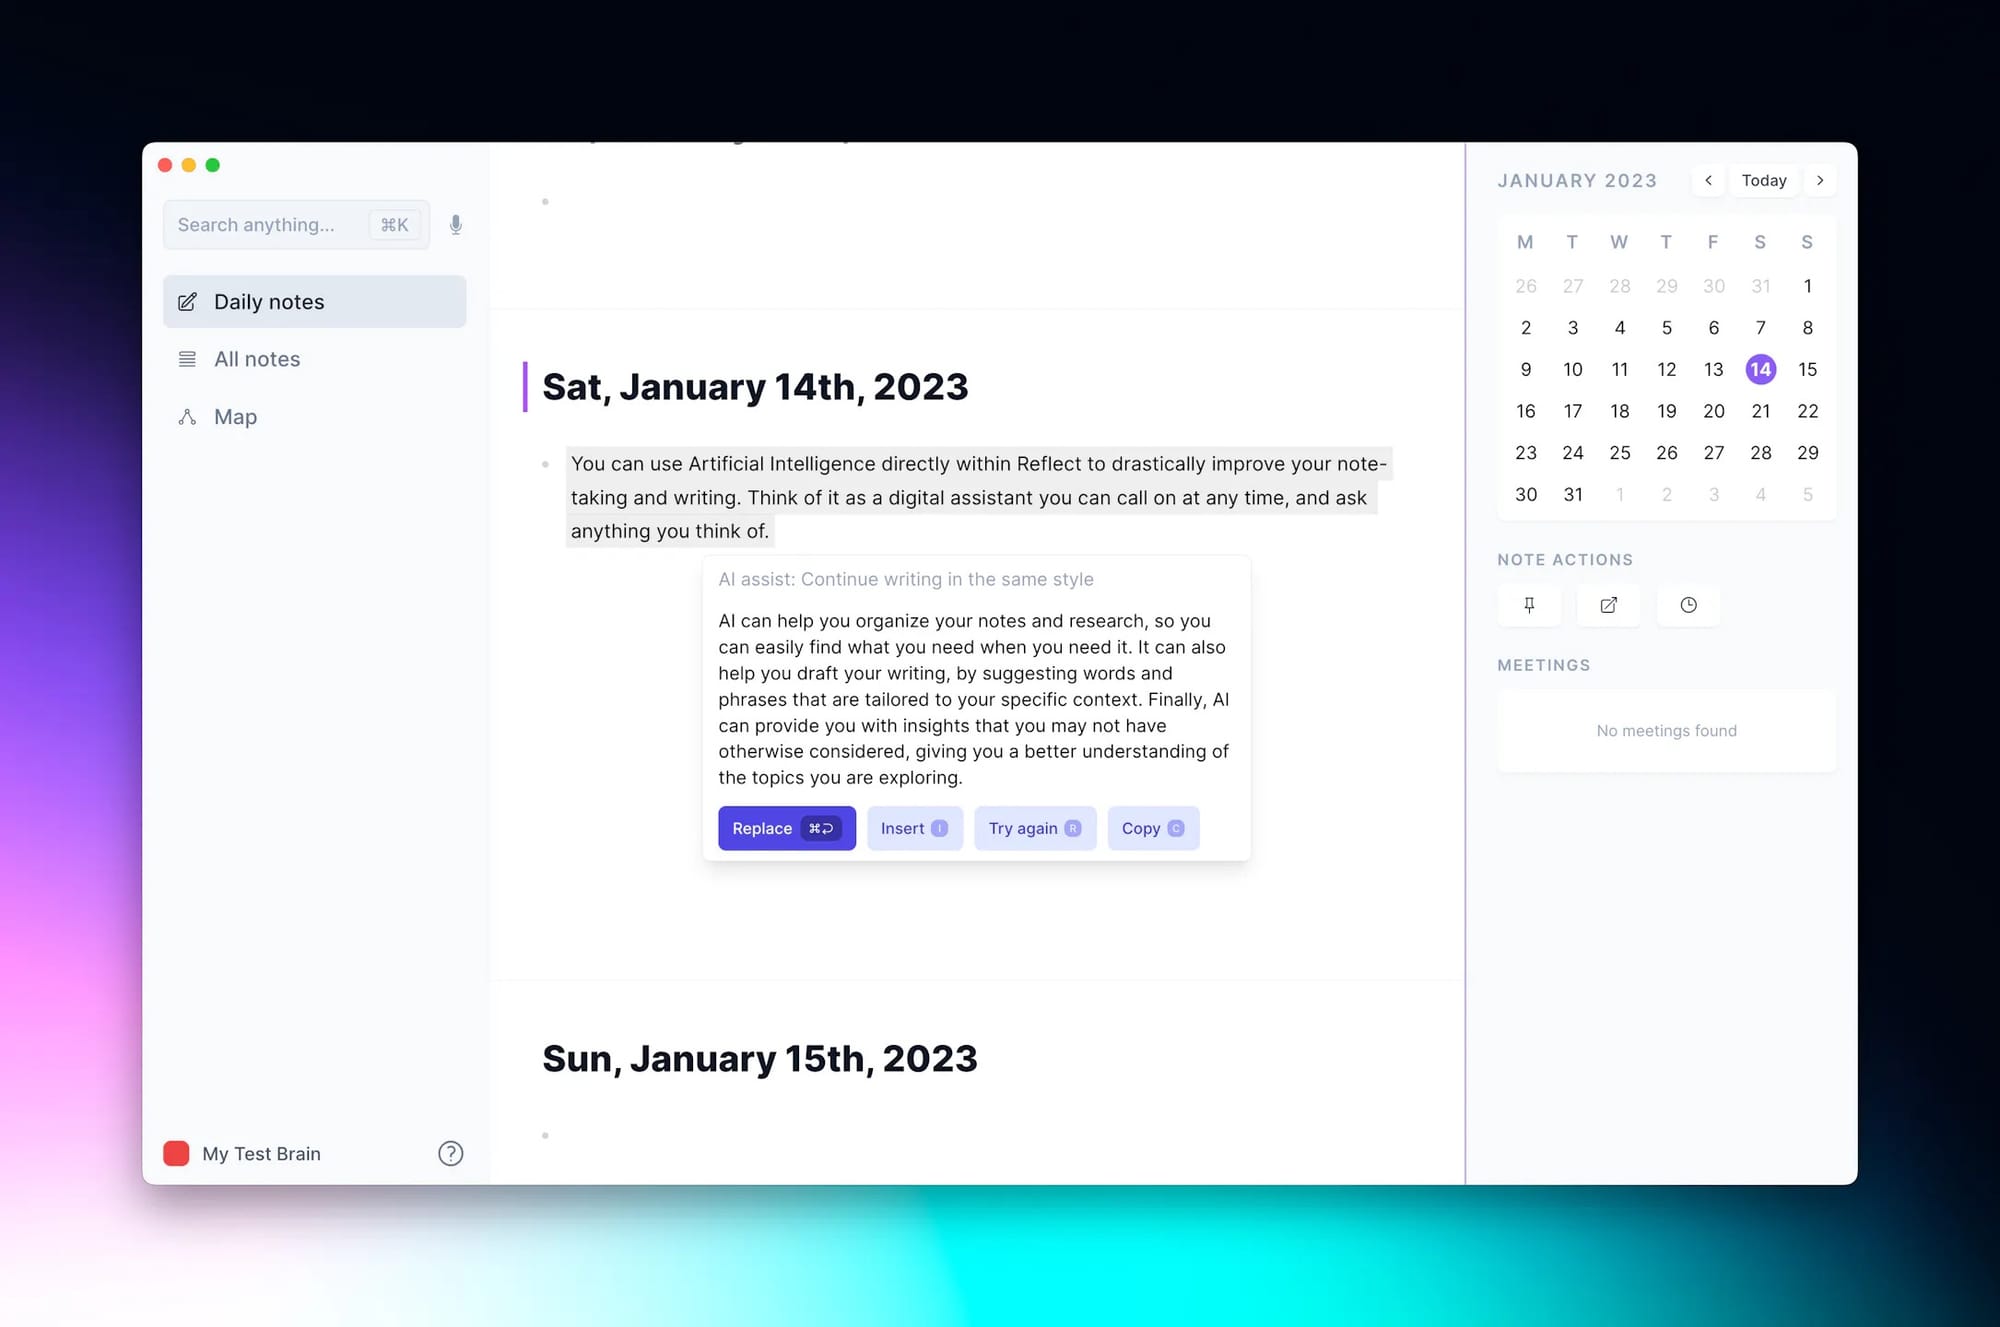Image resolution: width=2000 pixels, height=1327 pixels.
Task: Click the pin/bookmark note action icon
Action: pos(1528,603)
